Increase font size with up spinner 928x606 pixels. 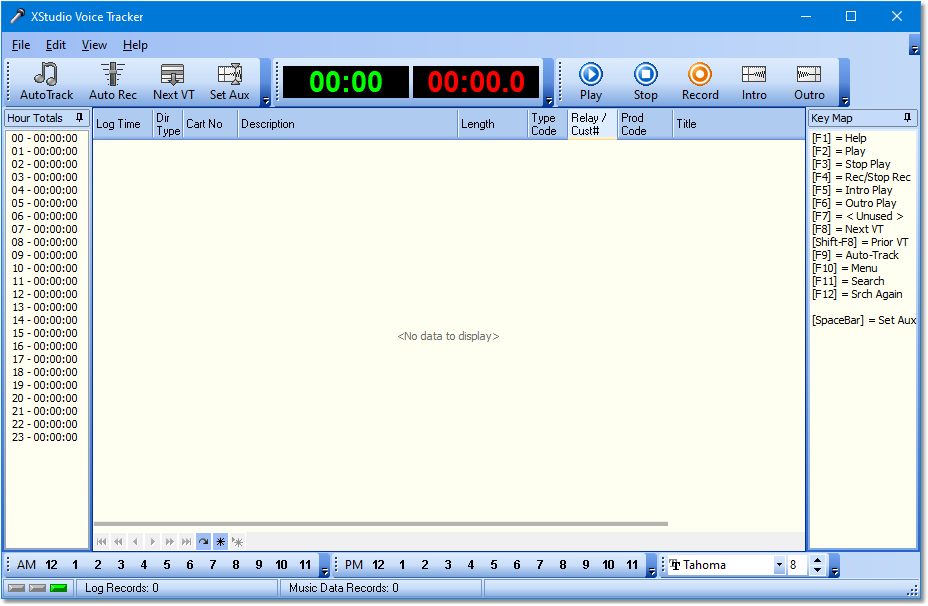coord(817,560)
